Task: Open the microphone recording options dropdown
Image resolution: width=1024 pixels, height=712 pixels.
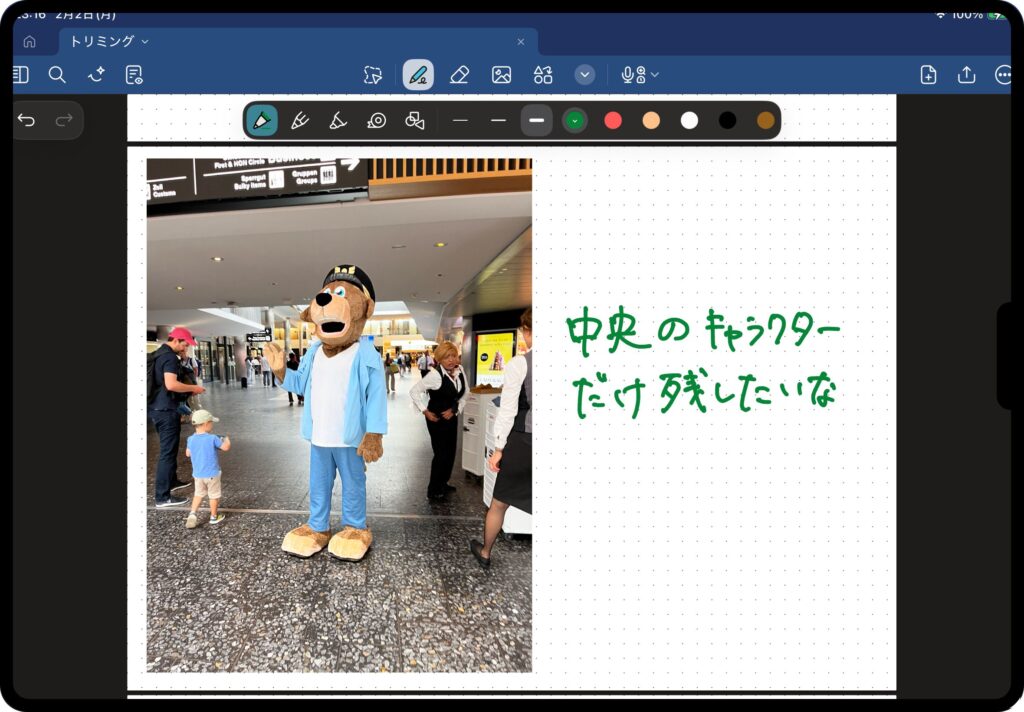Action: [x=655, y=75]
